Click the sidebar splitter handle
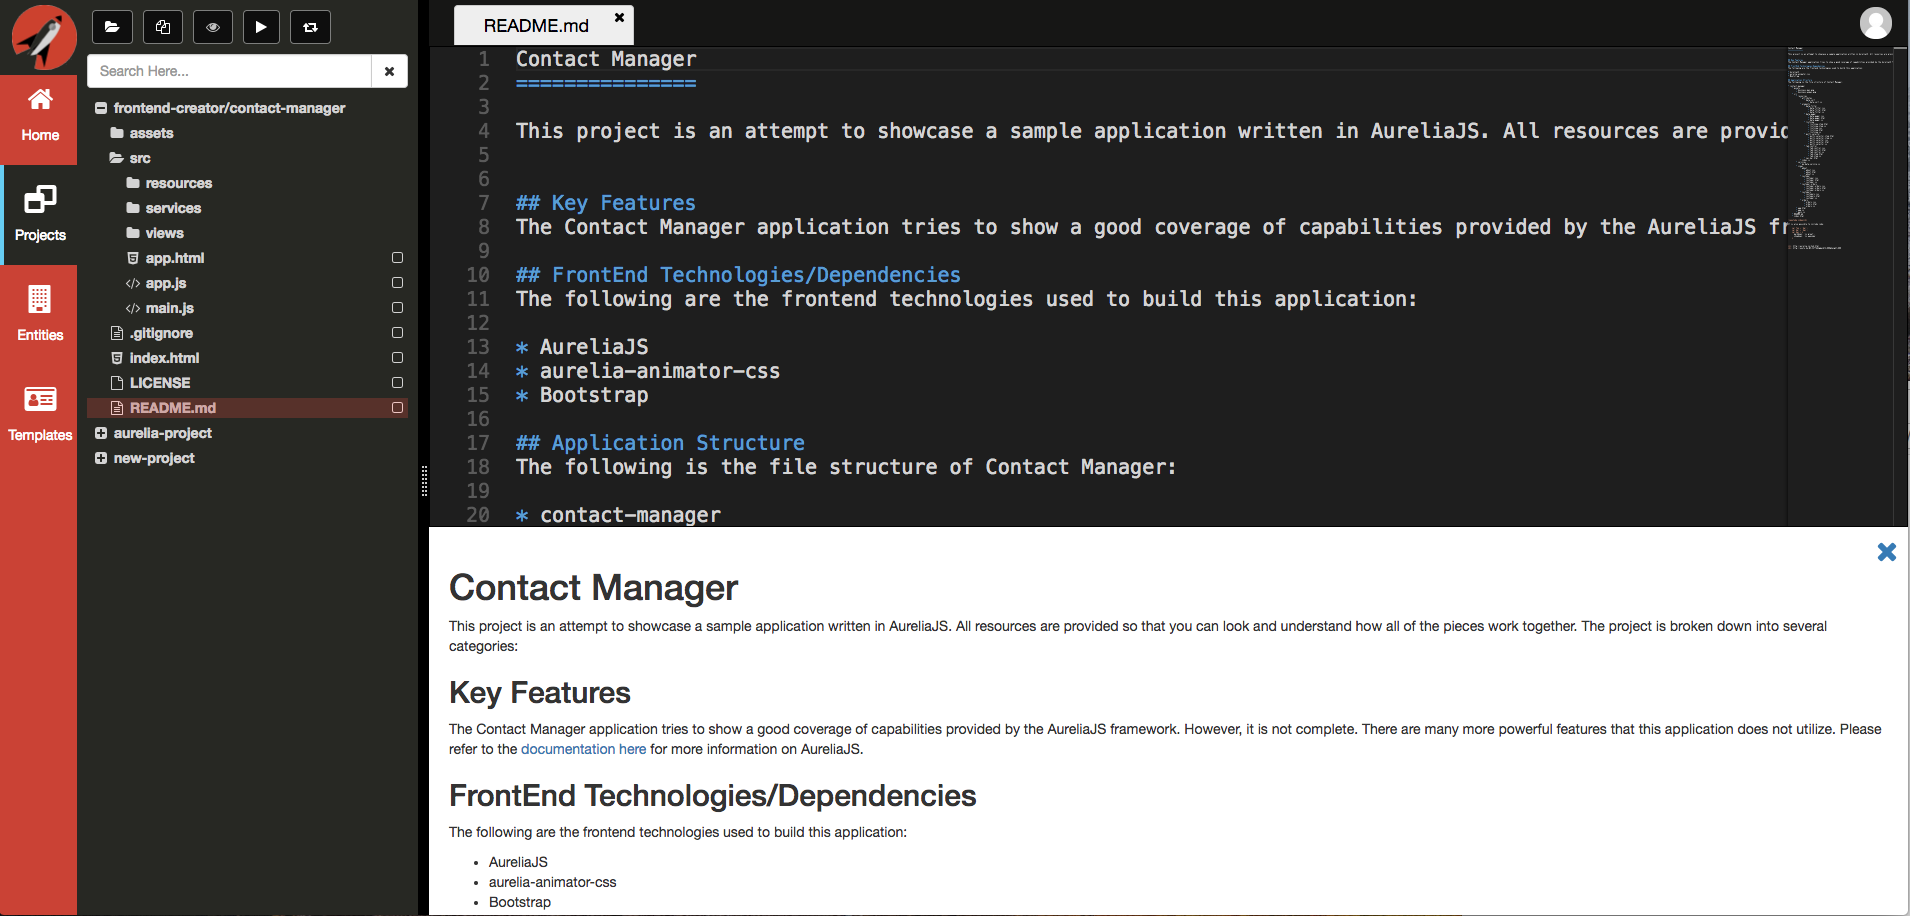Image resolution: width=1910 pixels, height=916 pixels. [x=424, y=481]
